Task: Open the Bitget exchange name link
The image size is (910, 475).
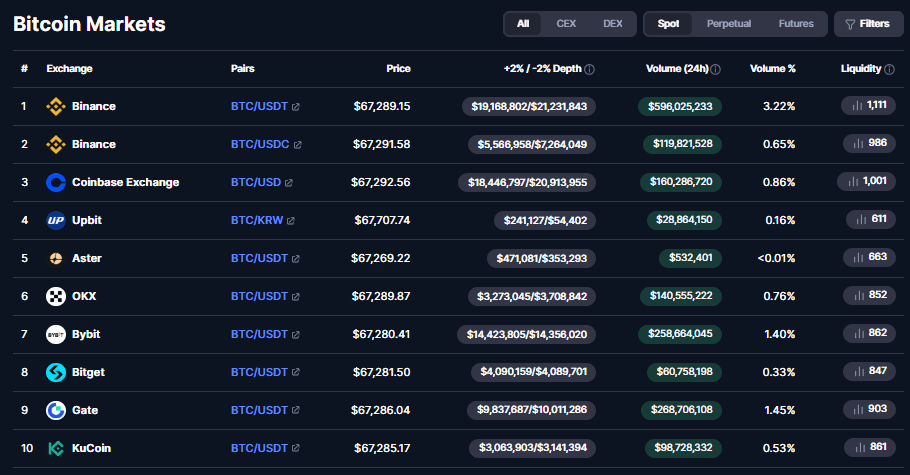Action: (88, 372)
